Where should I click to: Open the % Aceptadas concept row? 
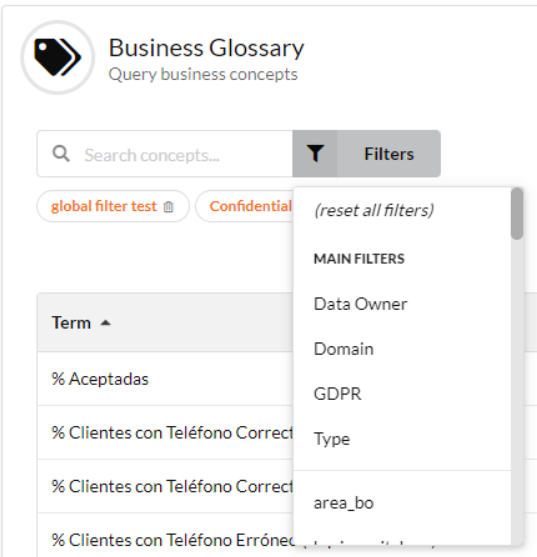point(165,379)
